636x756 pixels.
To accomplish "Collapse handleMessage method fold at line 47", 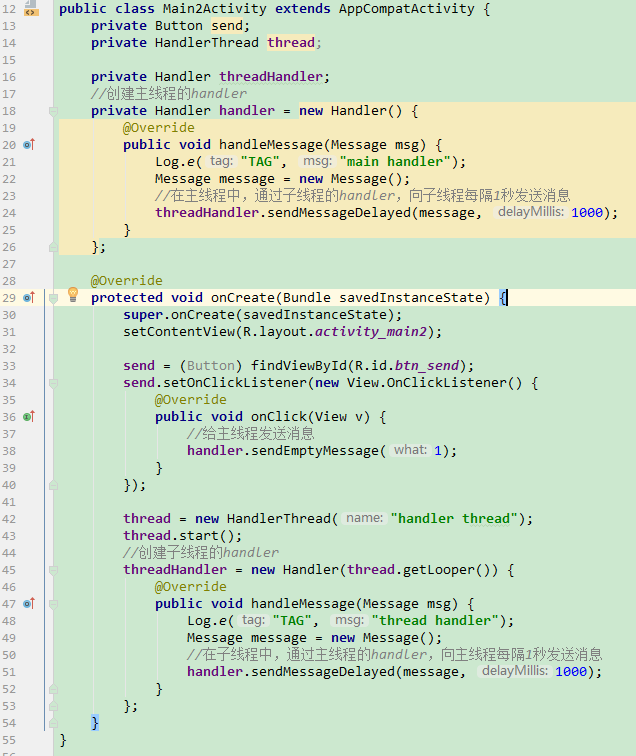I will [54, 605].
